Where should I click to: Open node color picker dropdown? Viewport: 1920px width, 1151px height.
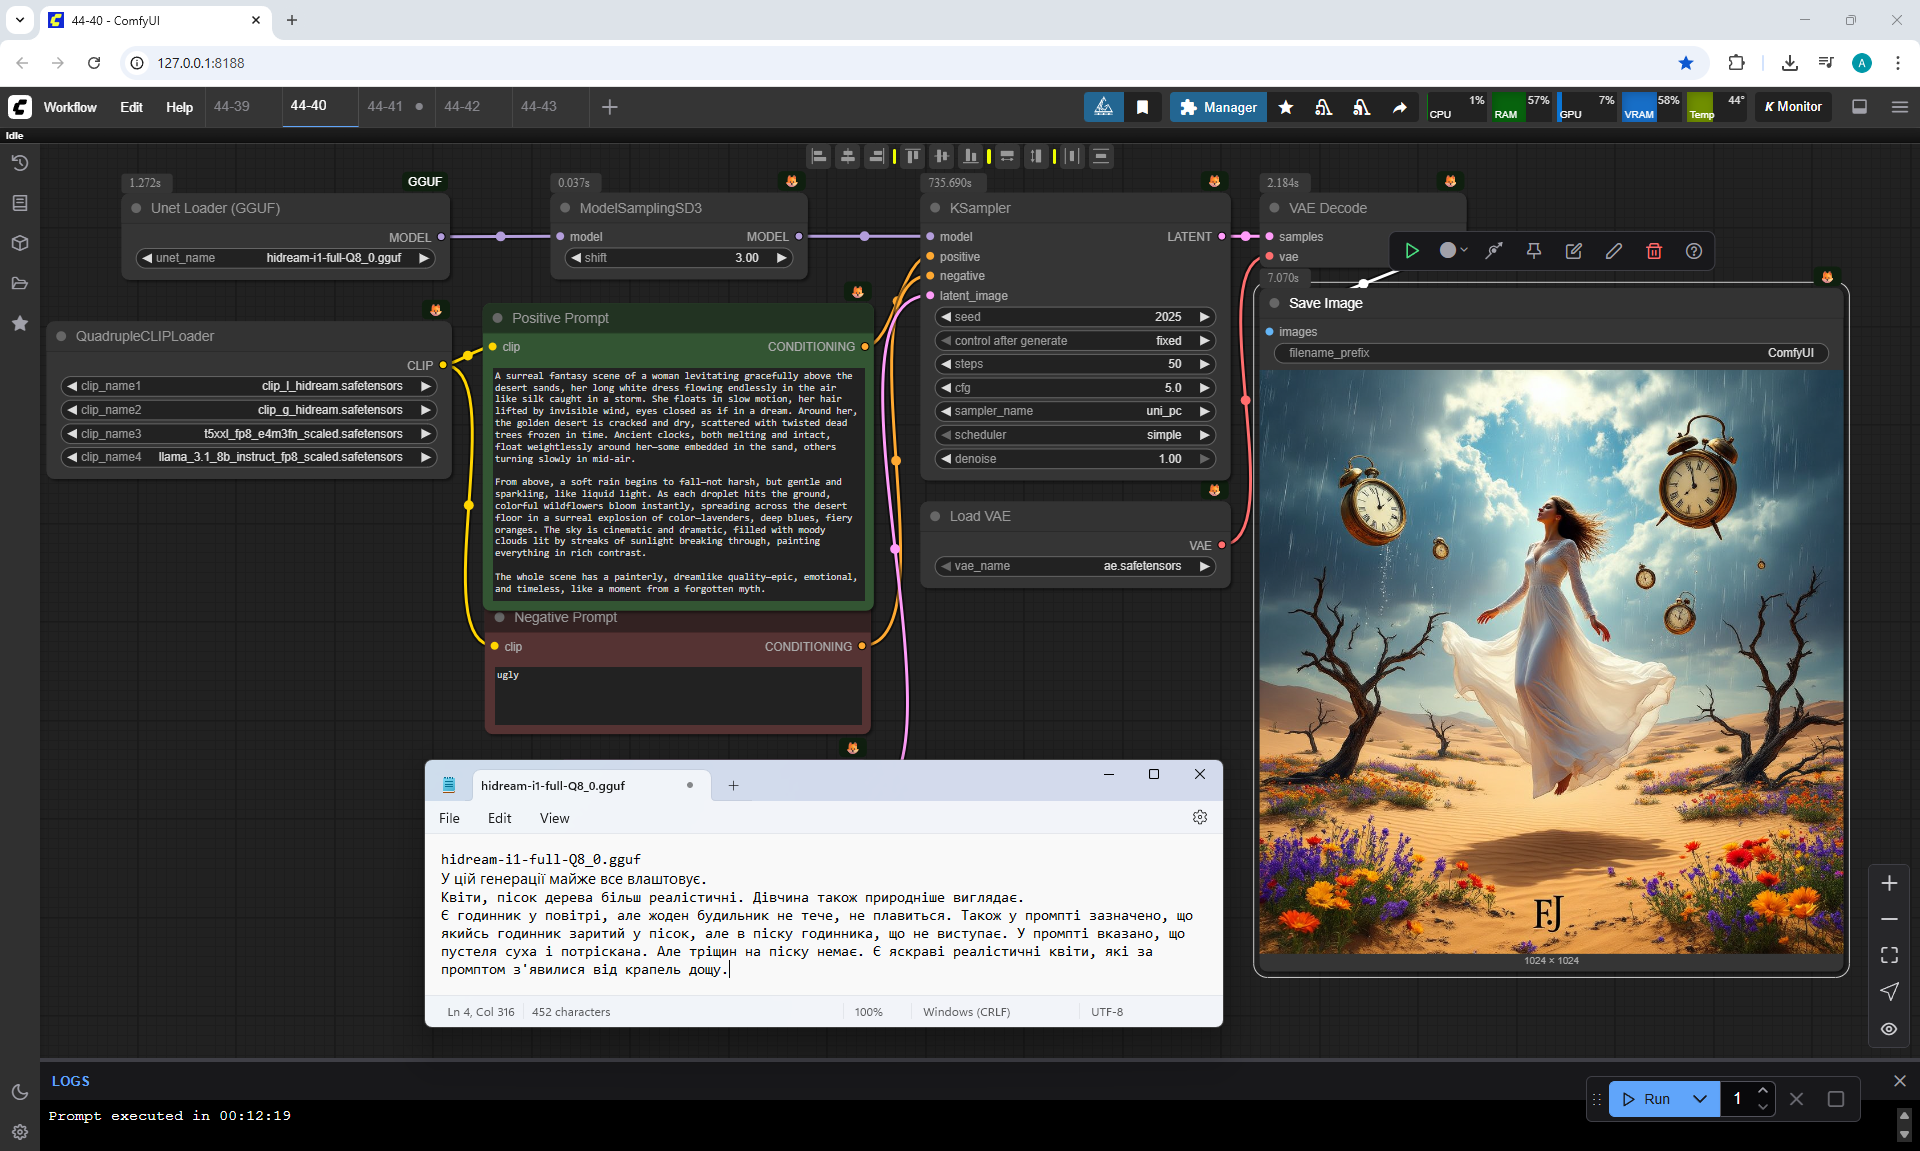point(1453,251)
